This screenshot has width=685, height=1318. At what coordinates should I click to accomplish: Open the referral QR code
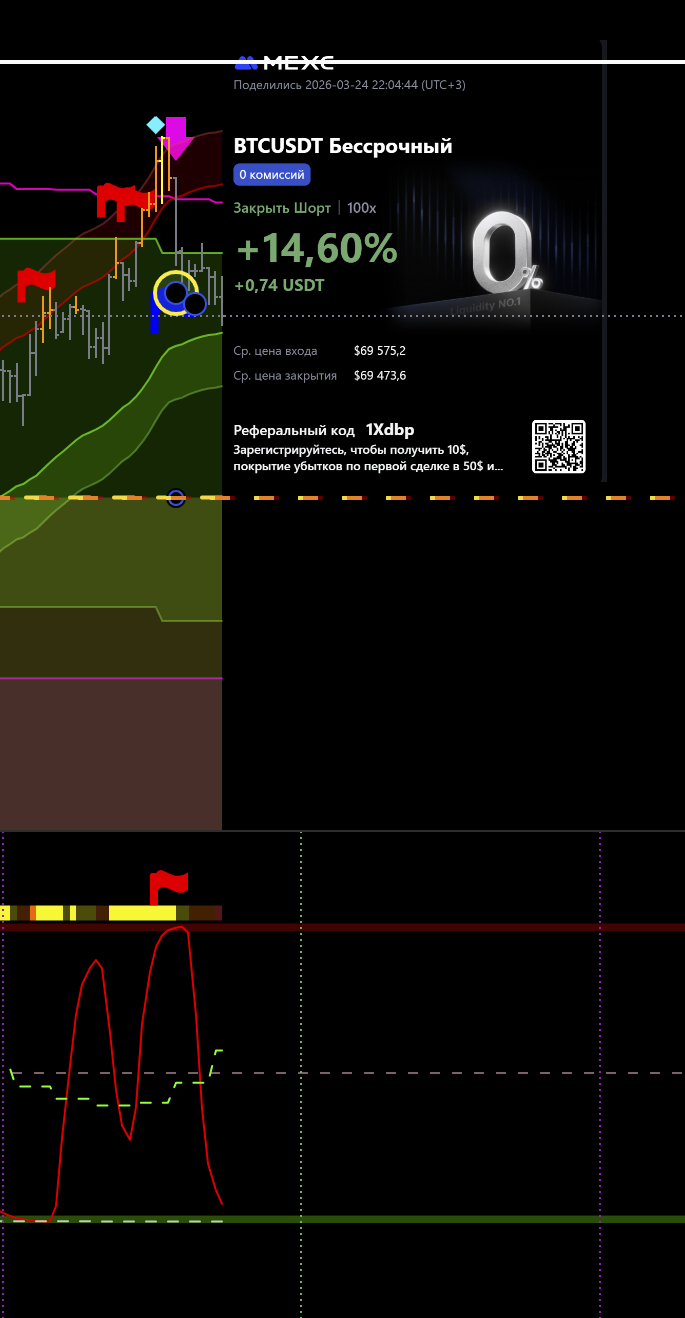click(558, 447)
